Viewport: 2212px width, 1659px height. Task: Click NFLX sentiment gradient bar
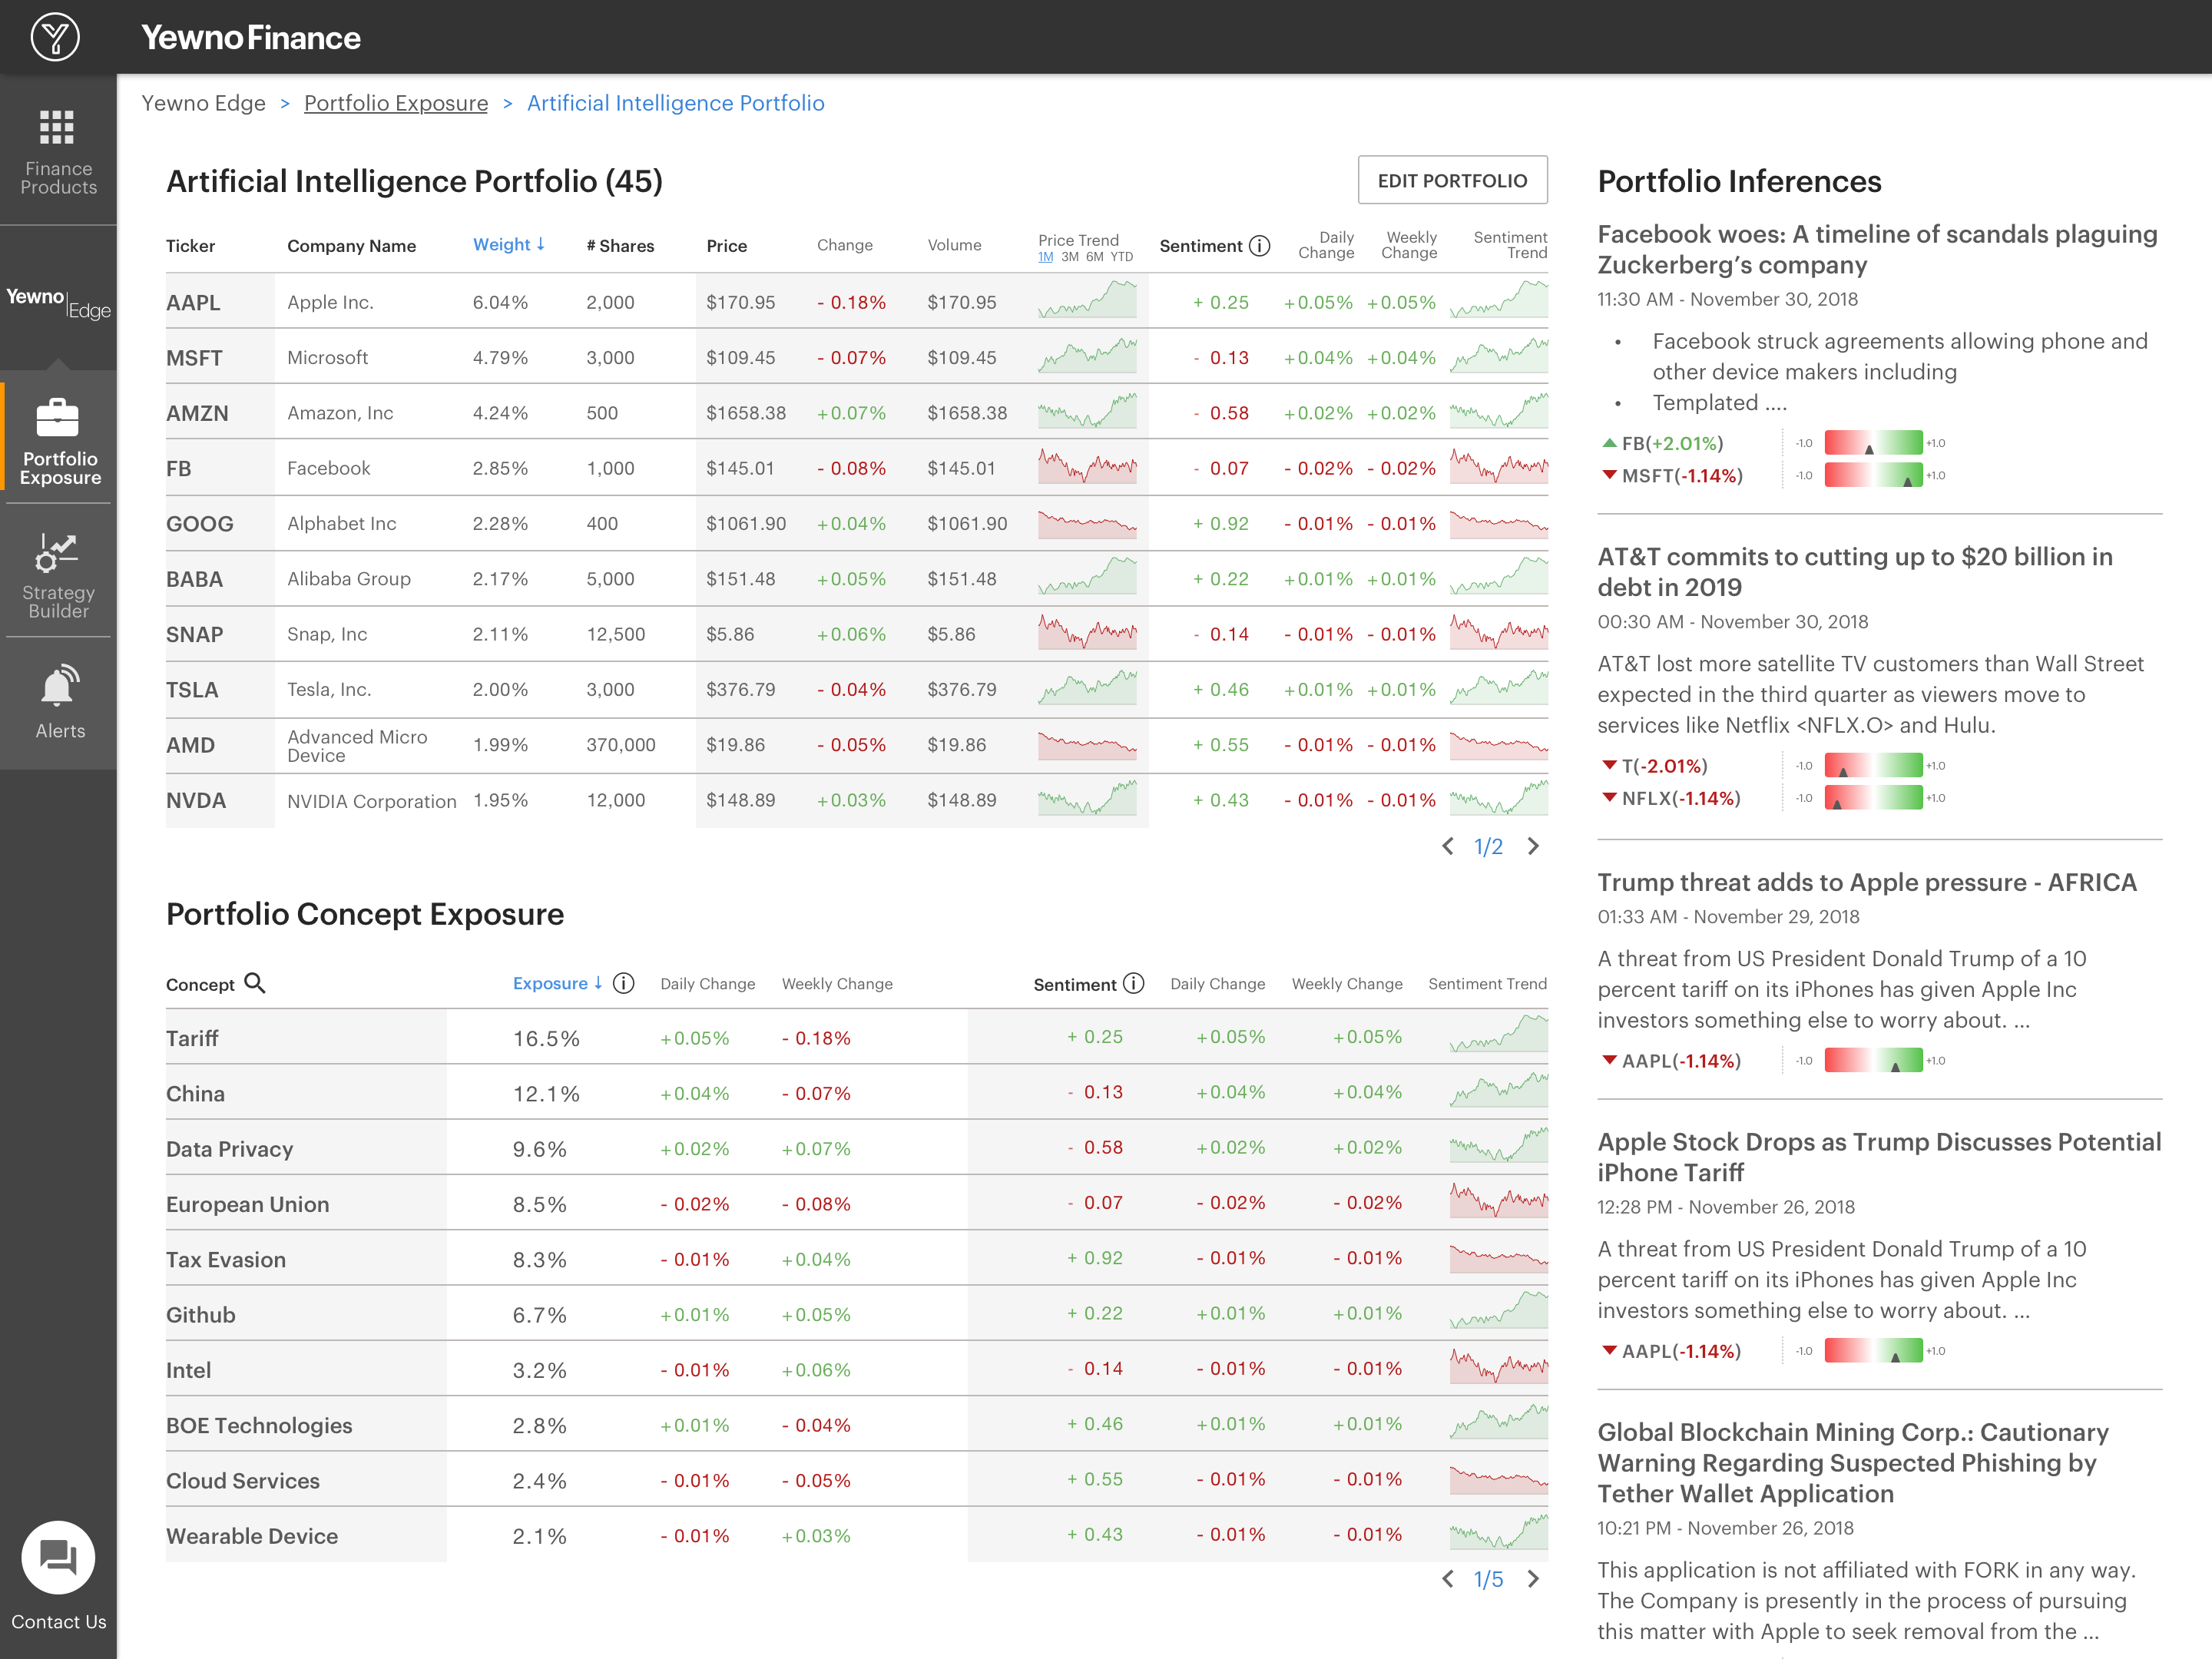[1873, 798]
